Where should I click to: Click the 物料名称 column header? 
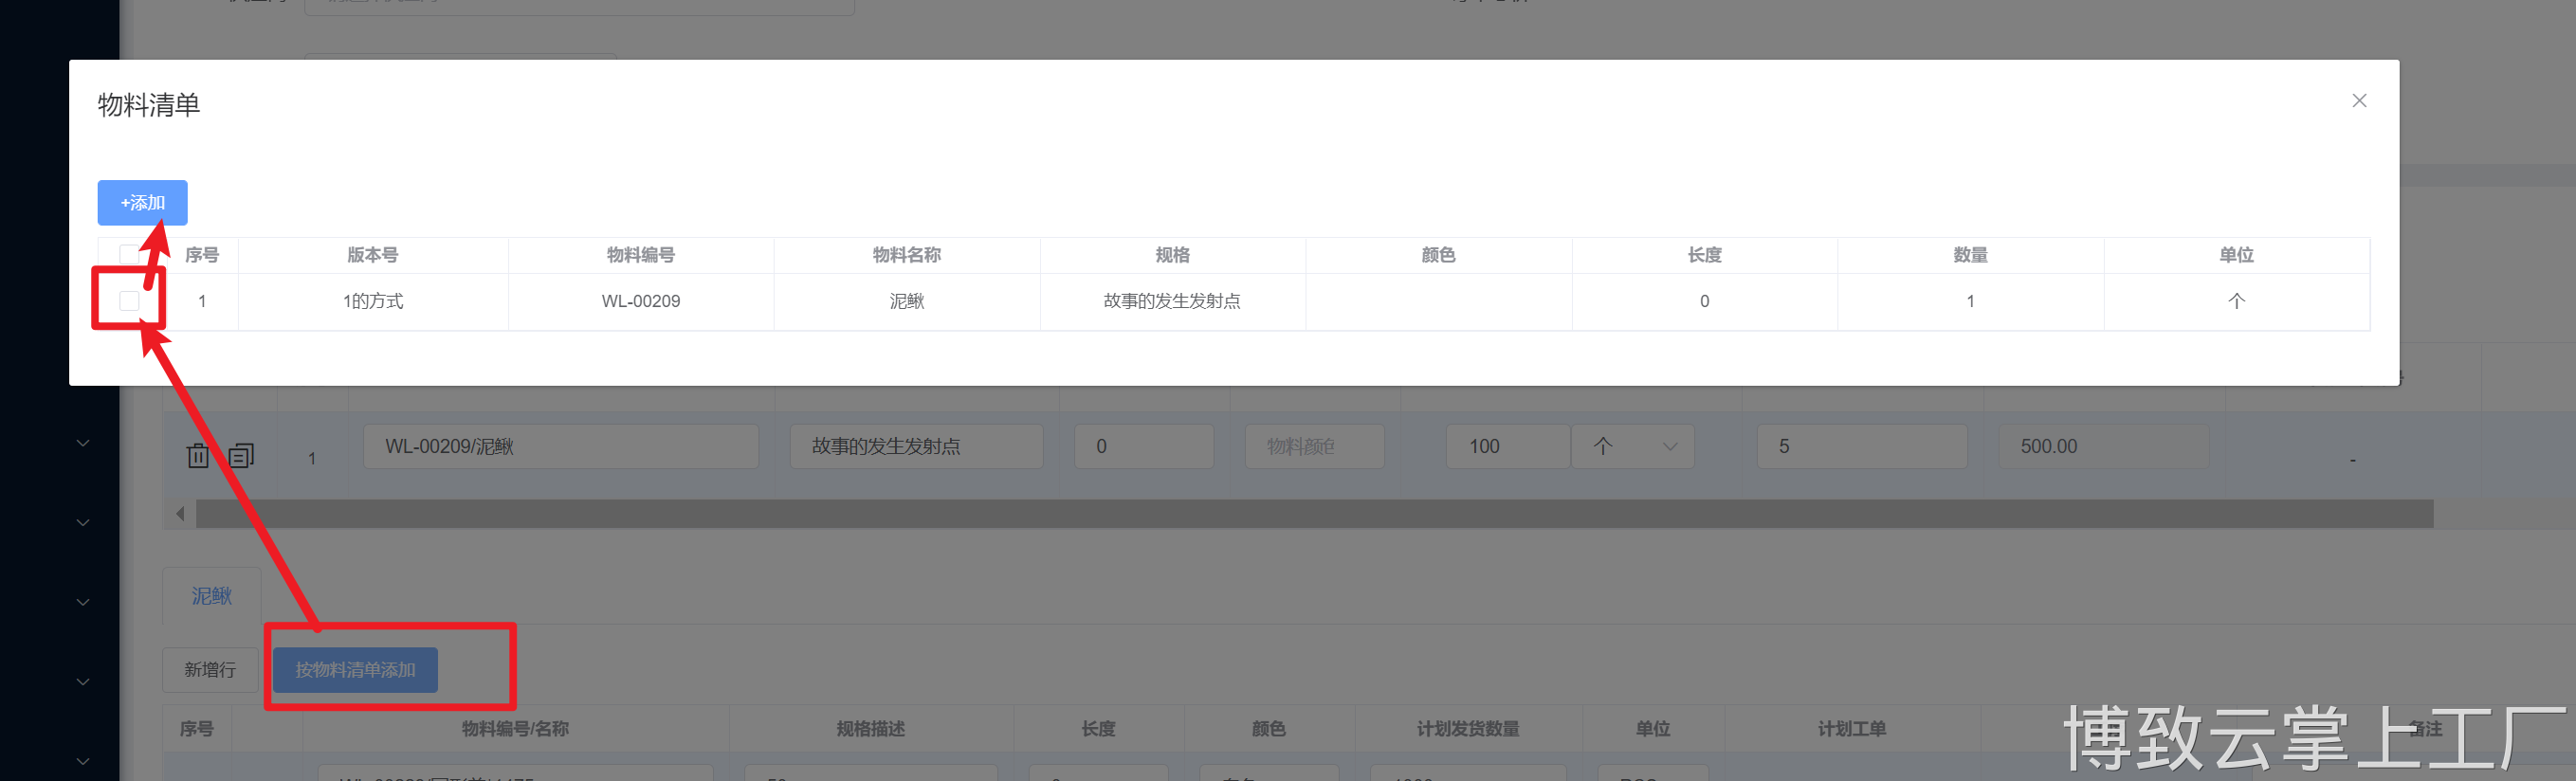click(x=906, y=255)
